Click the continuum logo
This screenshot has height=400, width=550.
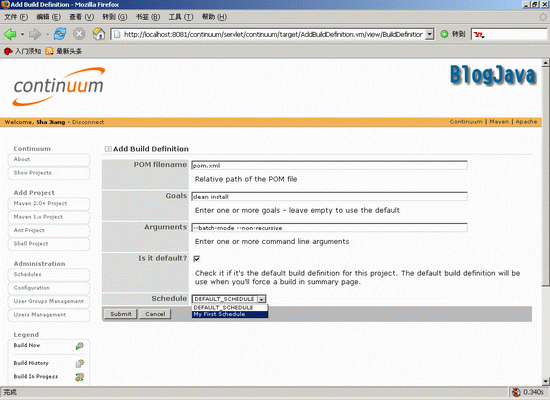click(x=59, y=87)
